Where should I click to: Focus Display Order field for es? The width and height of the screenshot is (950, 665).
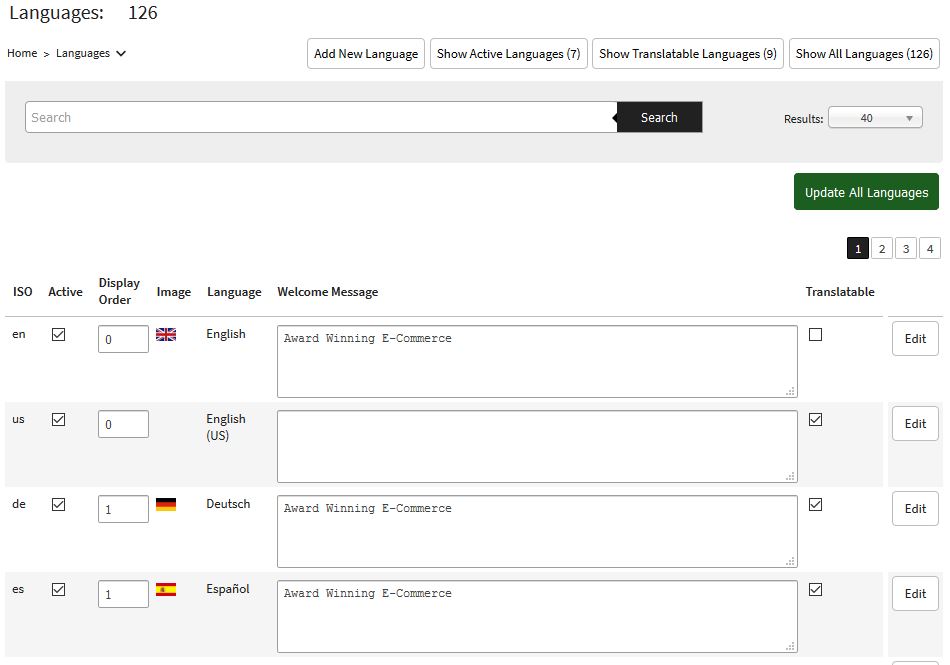[124, 594]
